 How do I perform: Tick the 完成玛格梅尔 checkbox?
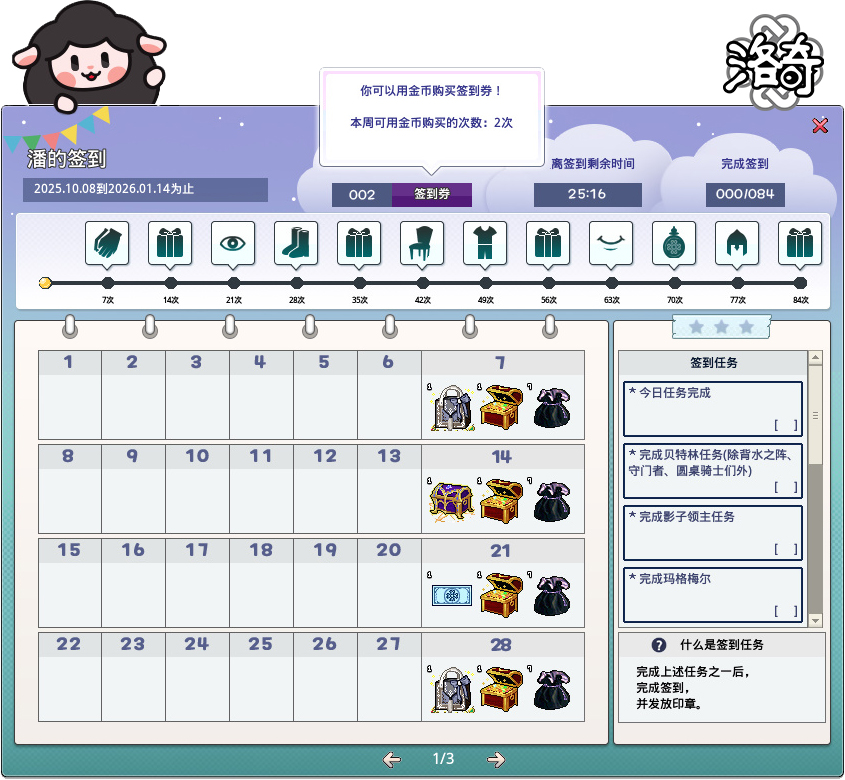pos(786,611)
